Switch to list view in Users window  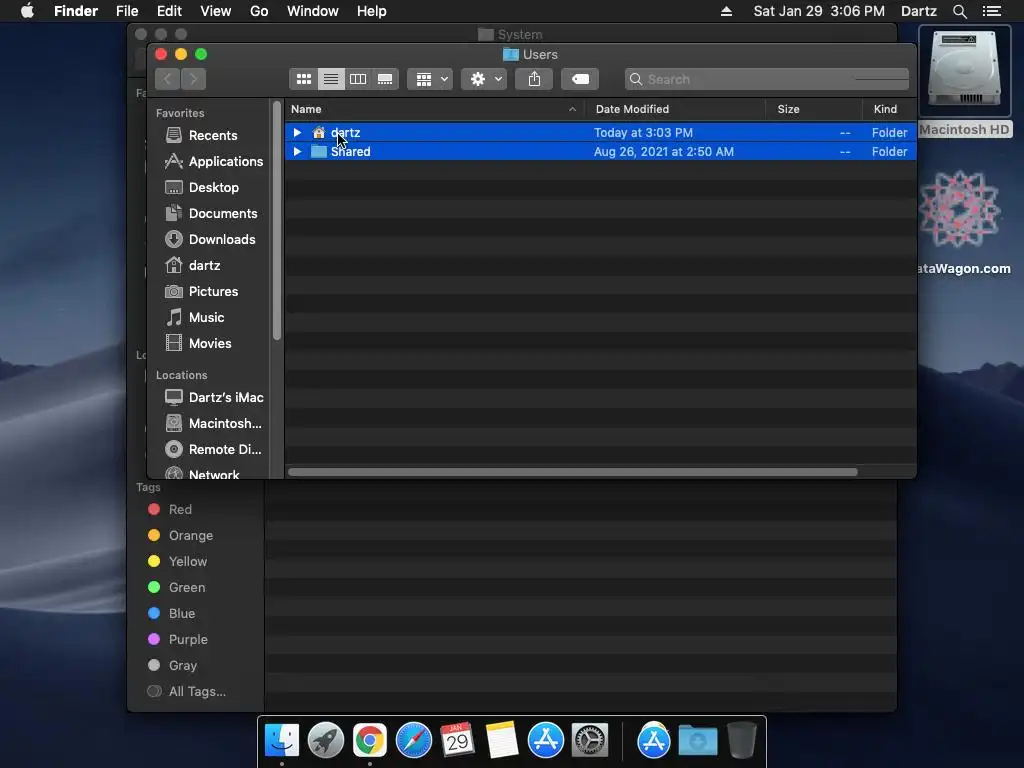click(x=331, y=79)
